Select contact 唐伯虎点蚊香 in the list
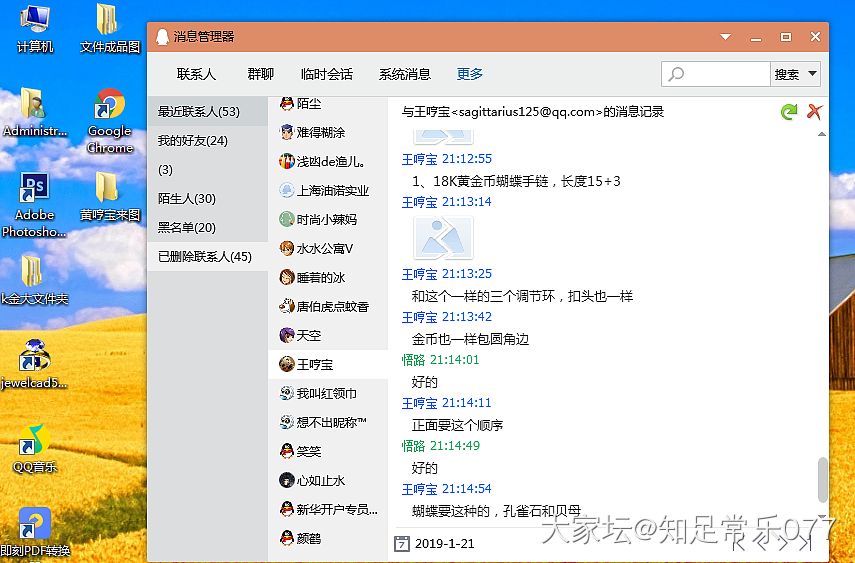 332,307
